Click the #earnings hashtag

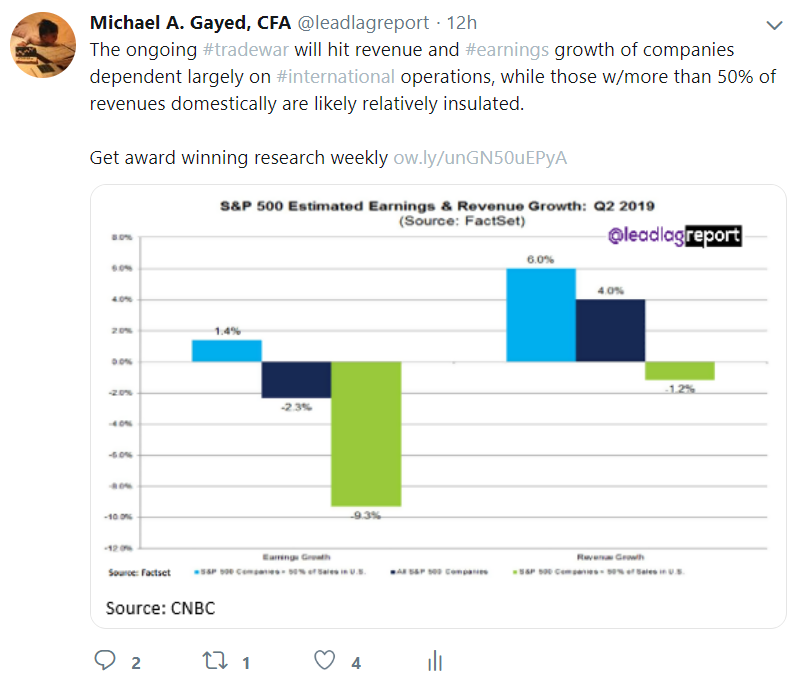click(507, 50)
